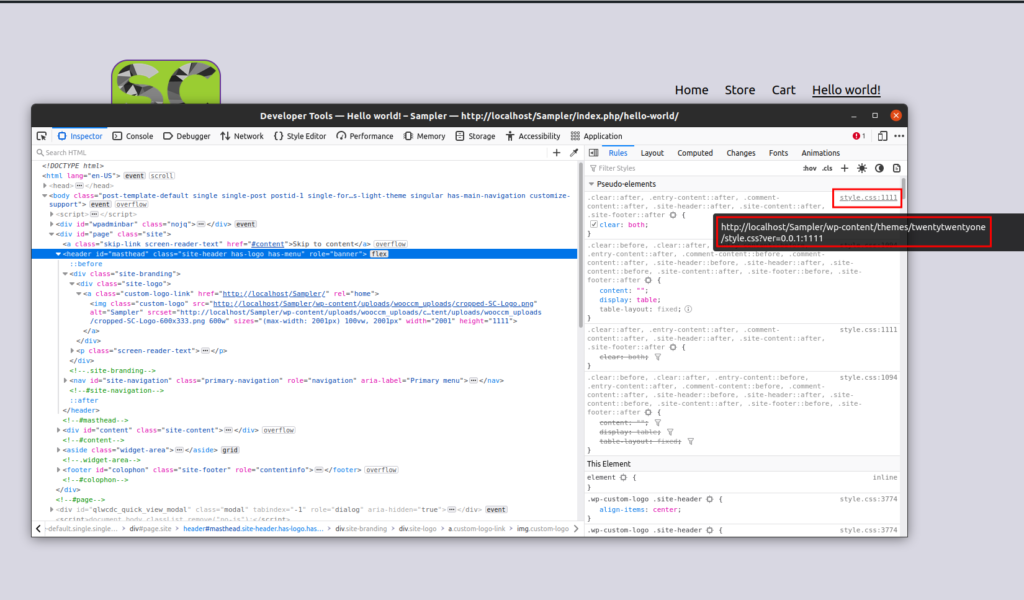Screen dimensions: 1024x600
Task: Click the event badge on the wpadminbar div
Action: (x=246, y=225)
